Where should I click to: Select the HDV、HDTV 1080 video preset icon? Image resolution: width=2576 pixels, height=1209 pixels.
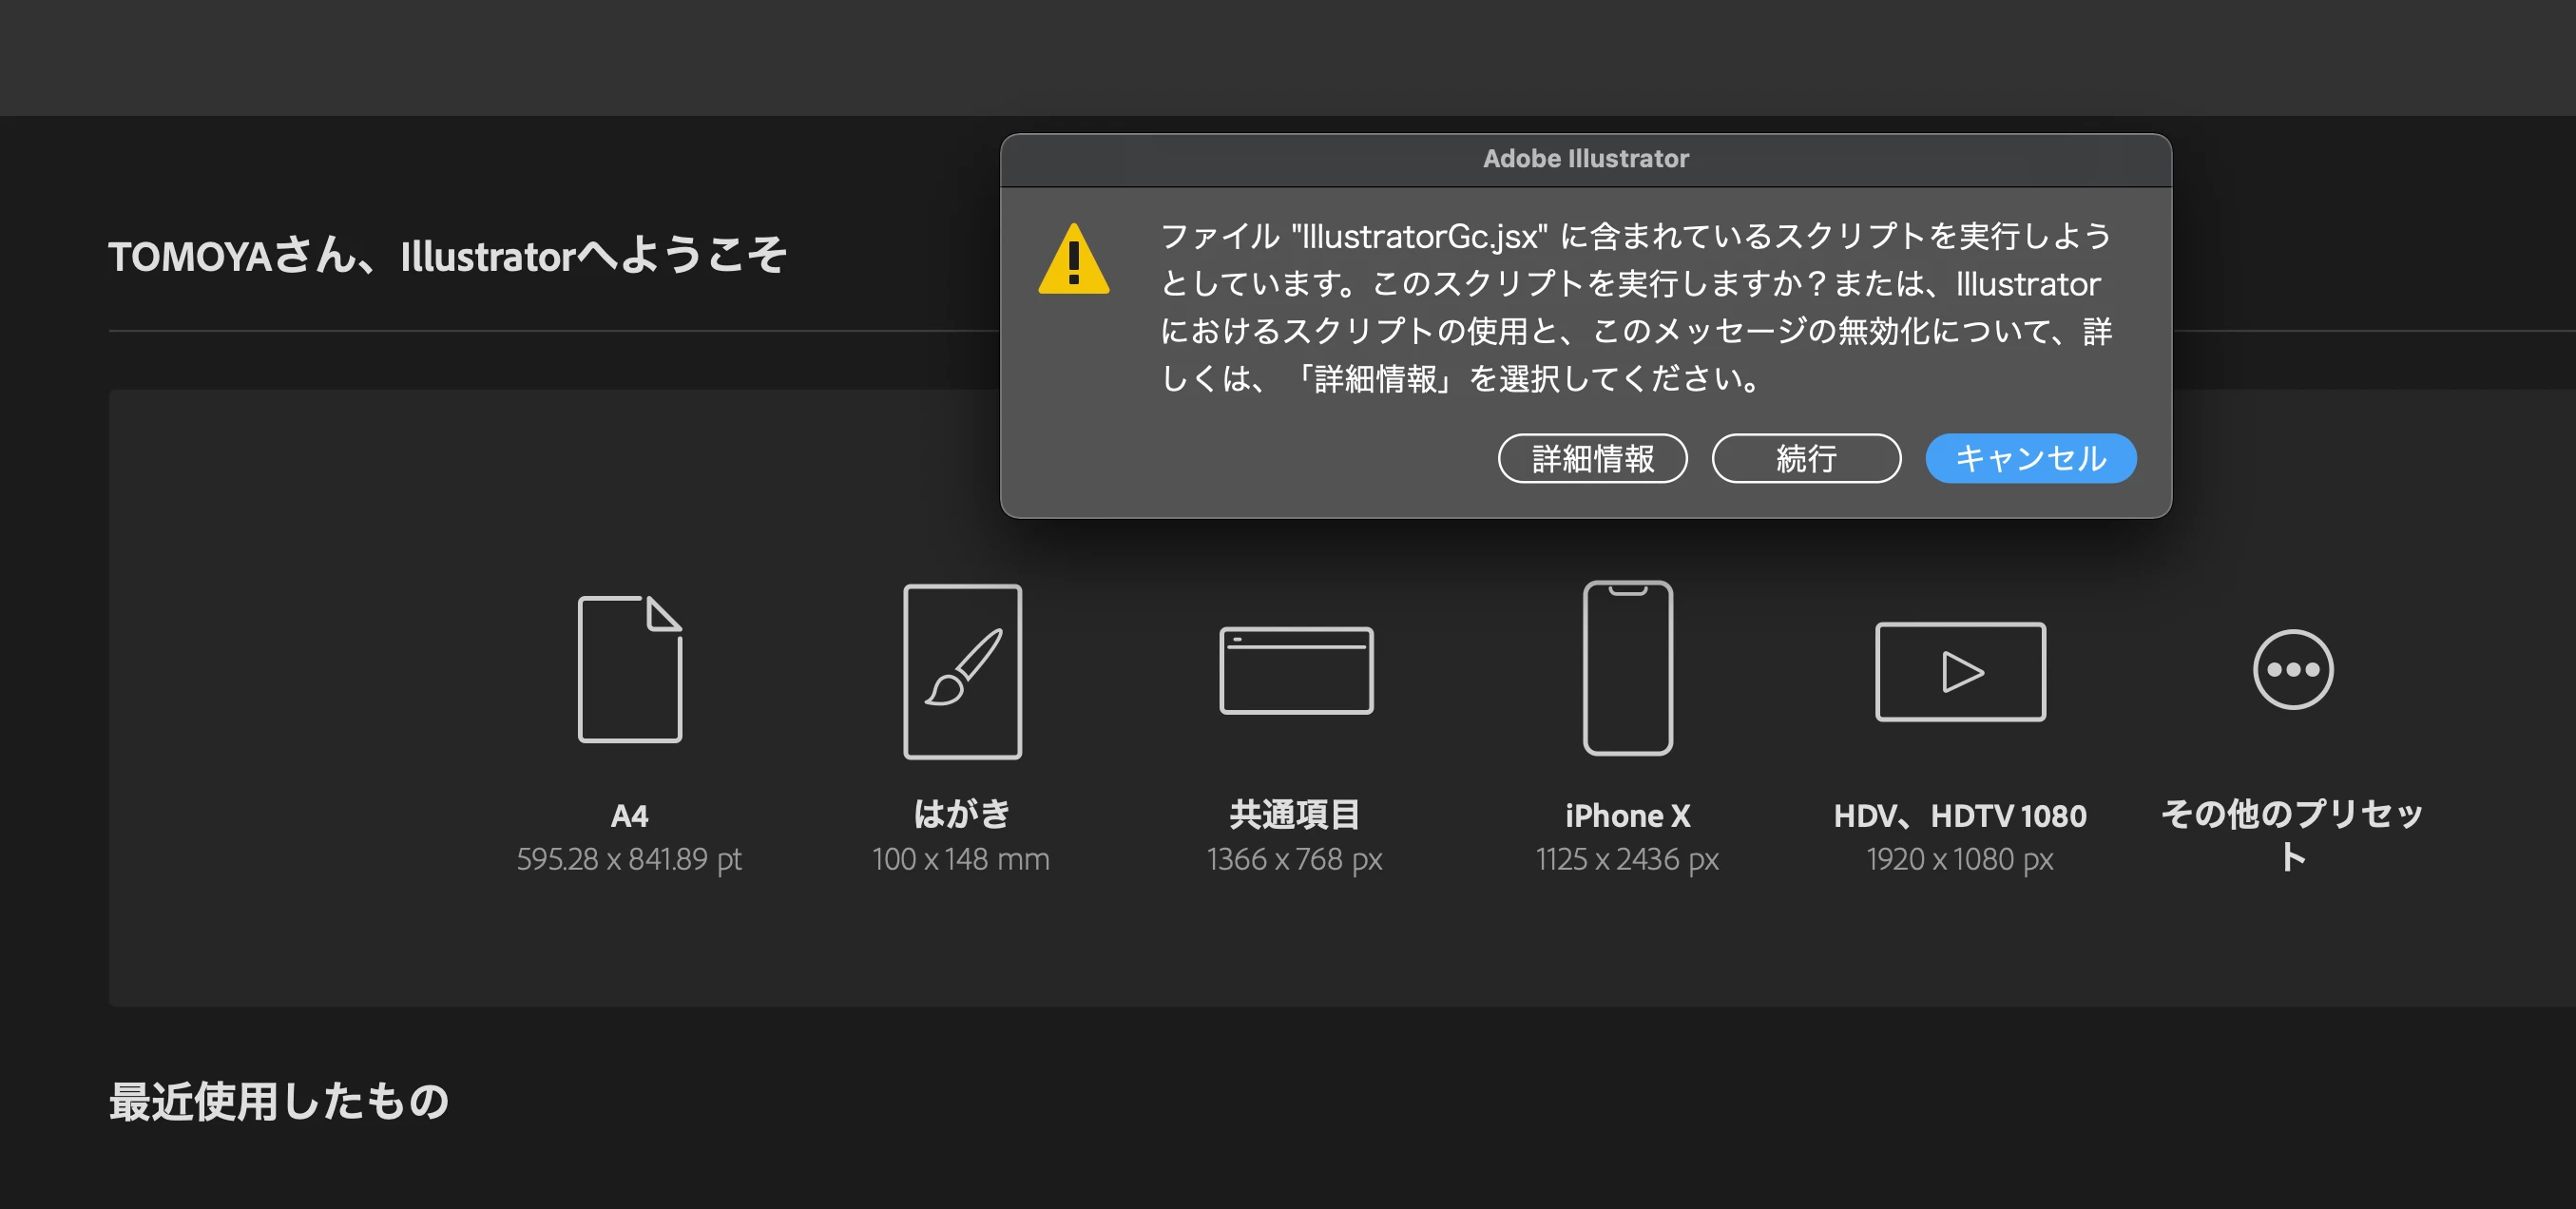tap(1960, 671)
